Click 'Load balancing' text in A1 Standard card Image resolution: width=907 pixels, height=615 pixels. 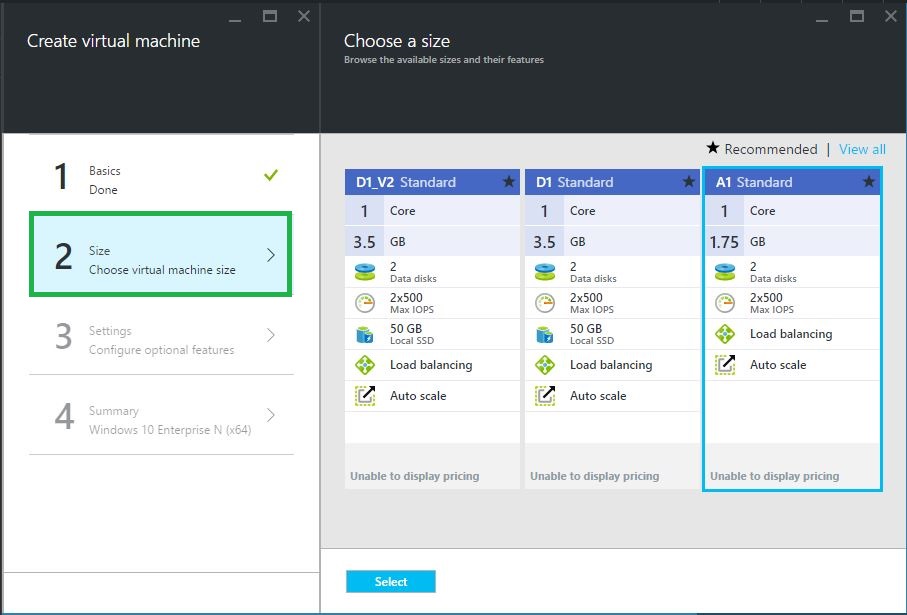[791, 334]
